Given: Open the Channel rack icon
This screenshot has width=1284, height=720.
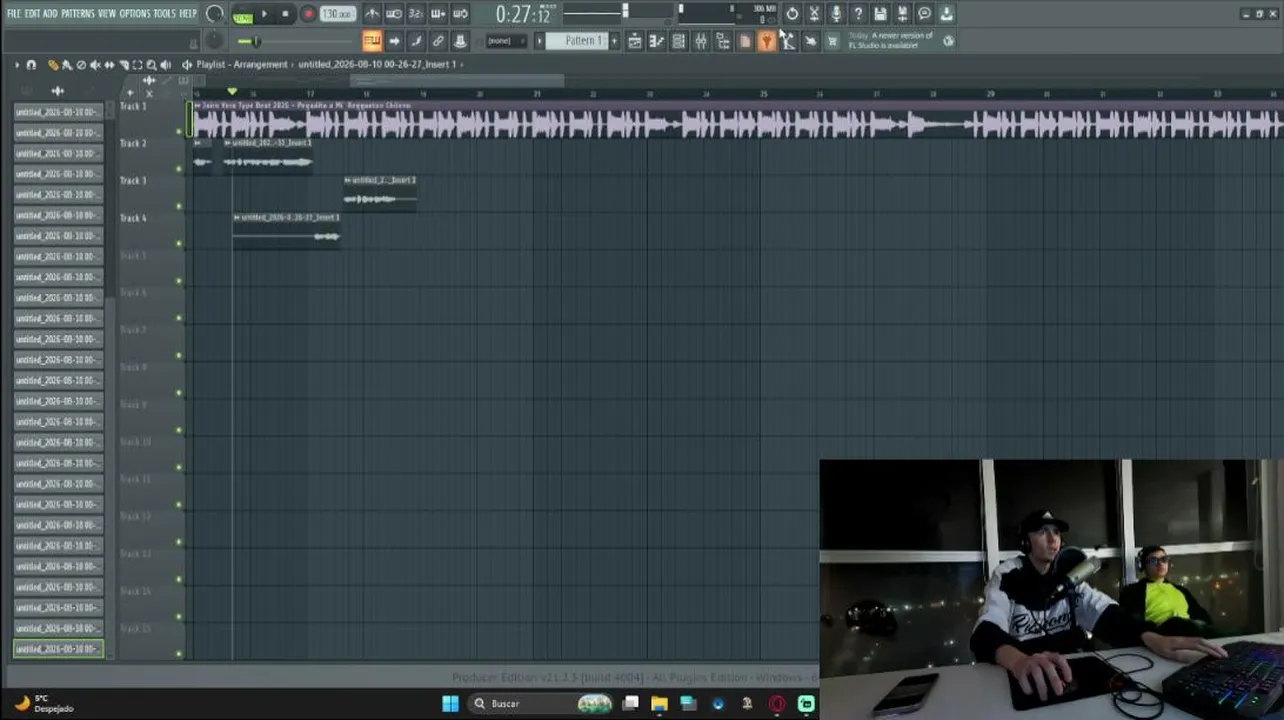Looking at the screenshot, I should coord(678,41).
